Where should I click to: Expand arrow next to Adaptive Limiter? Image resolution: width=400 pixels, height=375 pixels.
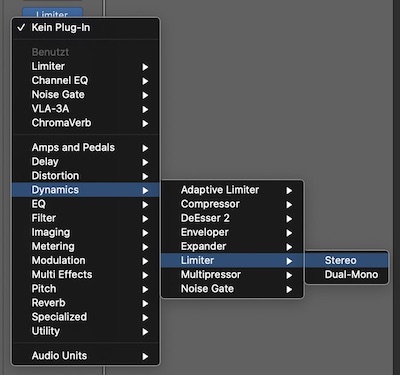(289, 190)
